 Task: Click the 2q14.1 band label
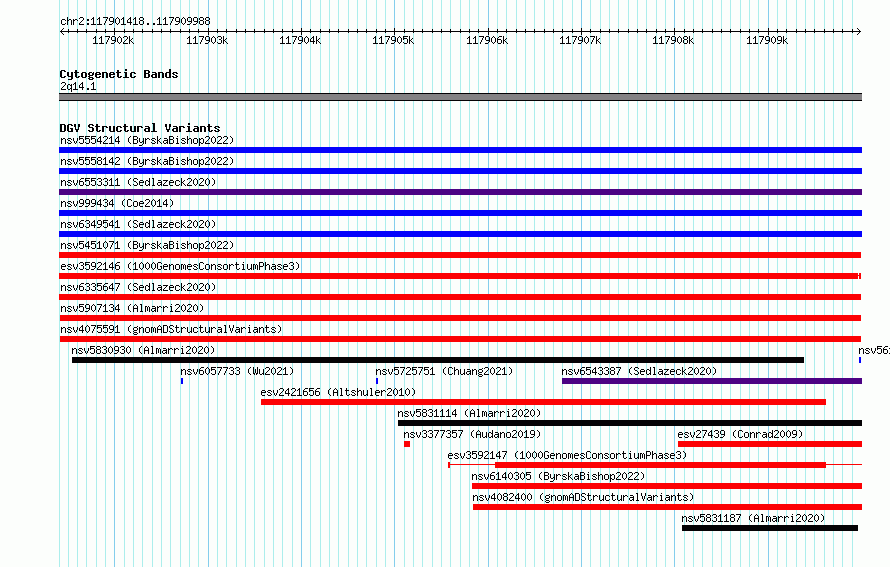click(78, 86)
